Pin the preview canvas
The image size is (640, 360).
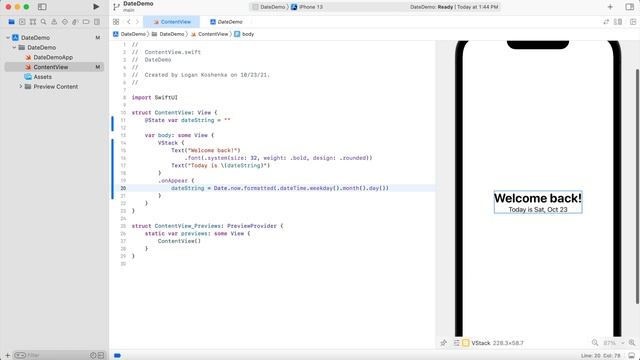(x=444, y=343)
